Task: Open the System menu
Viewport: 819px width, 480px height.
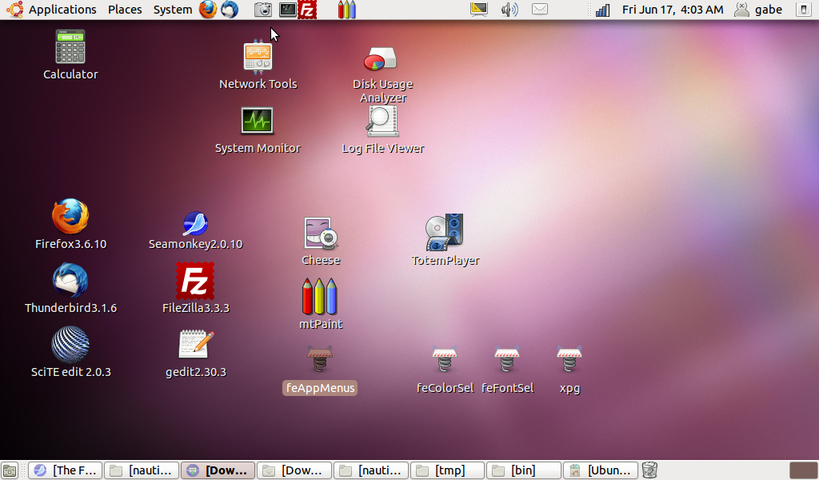Action: [172, 9]
